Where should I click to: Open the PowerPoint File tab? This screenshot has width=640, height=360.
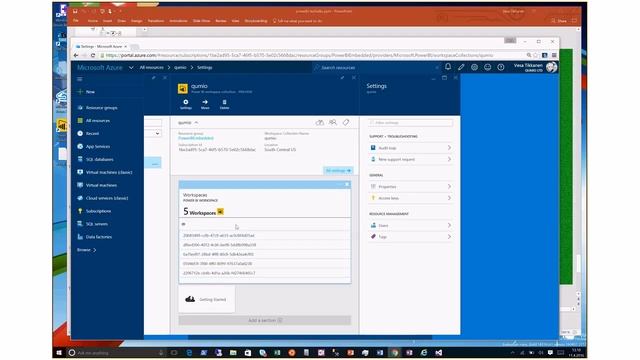click(x=76, y=21)
